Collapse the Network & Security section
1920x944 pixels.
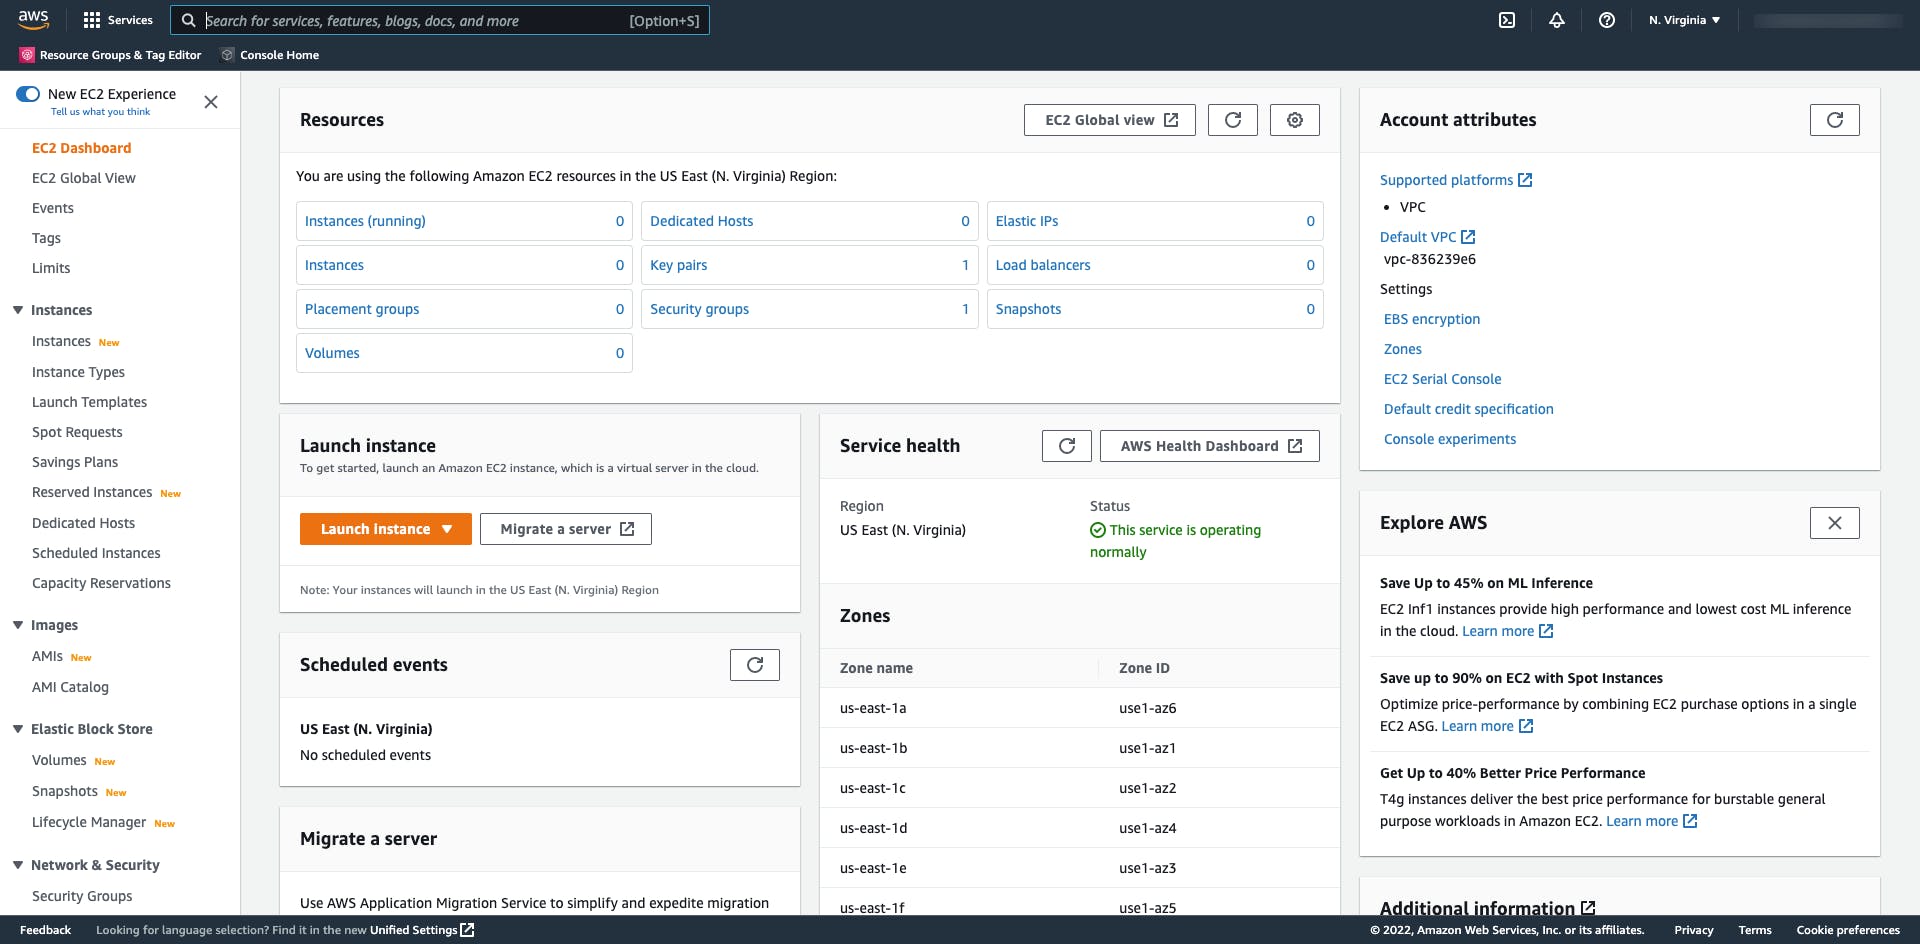(18, 865)
